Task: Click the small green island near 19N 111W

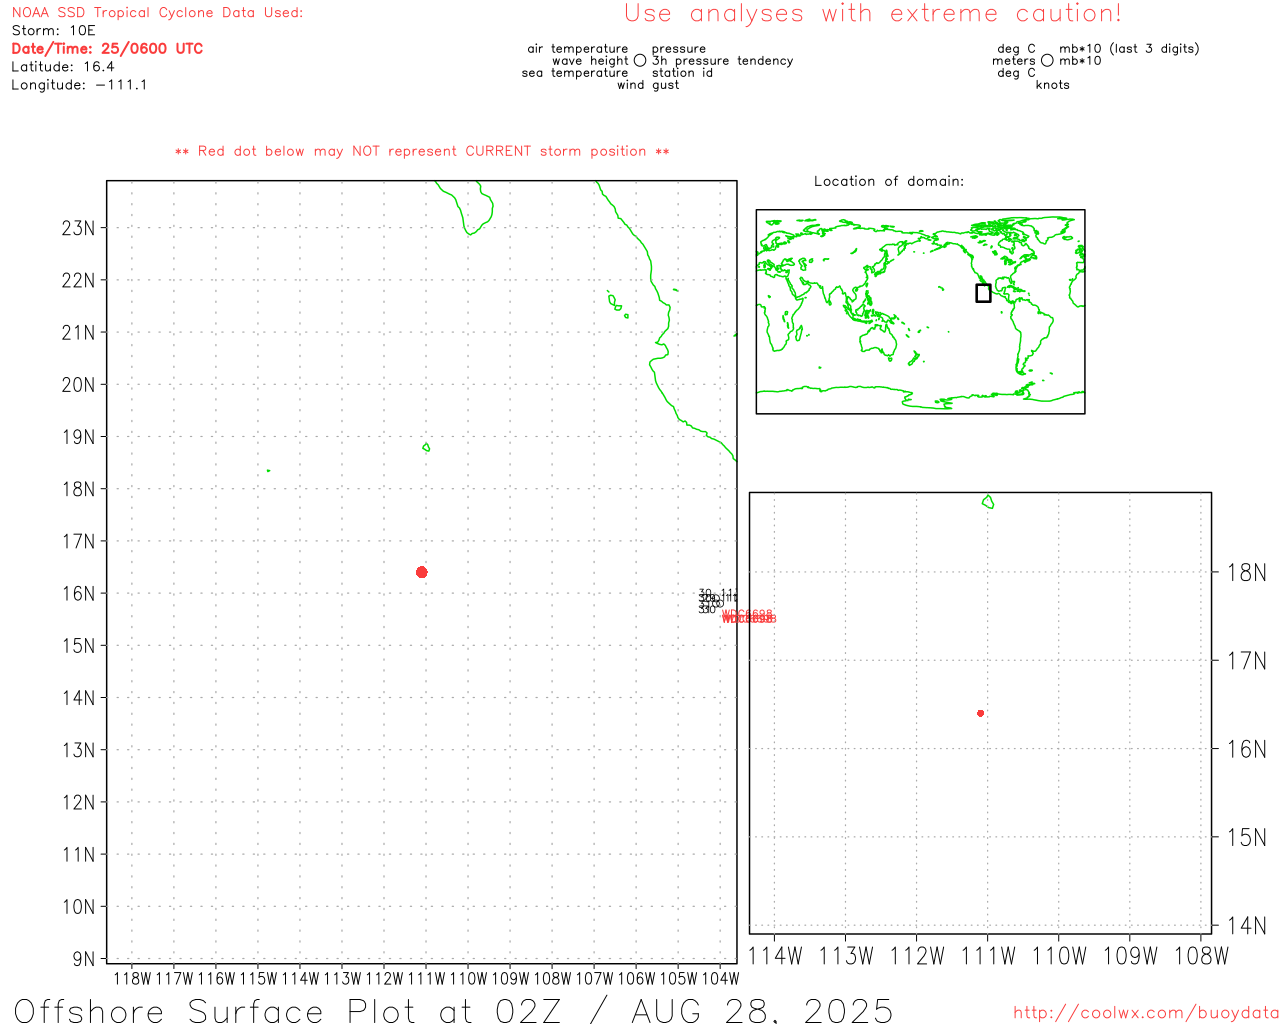Action: (426, 447)
